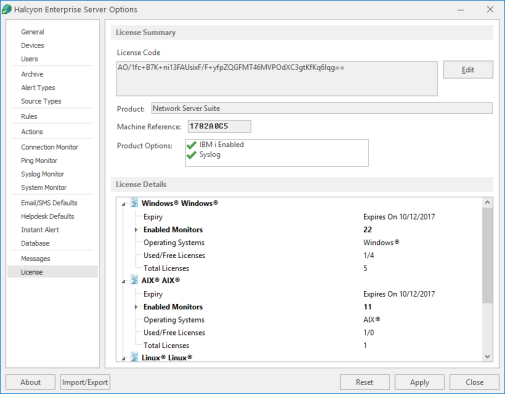Click the License Details scrollbar down arrow
Viewport: 505px width, 394px height.
pos(487,356)
